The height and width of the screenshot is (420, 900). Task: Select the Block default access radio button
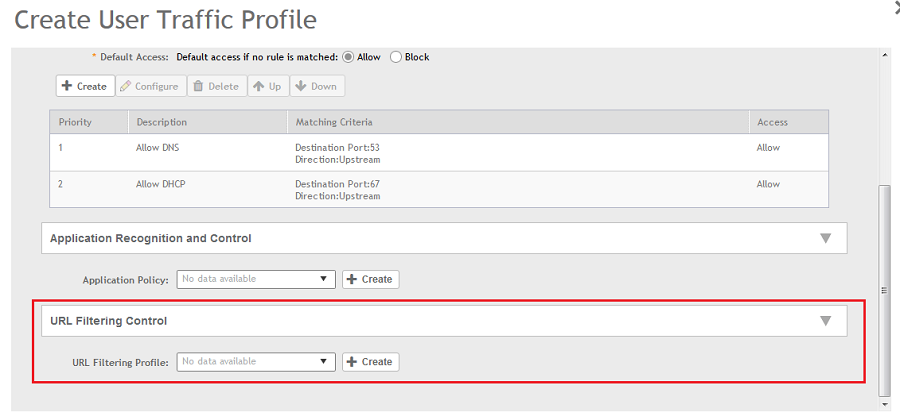click(x=396, y=57)
